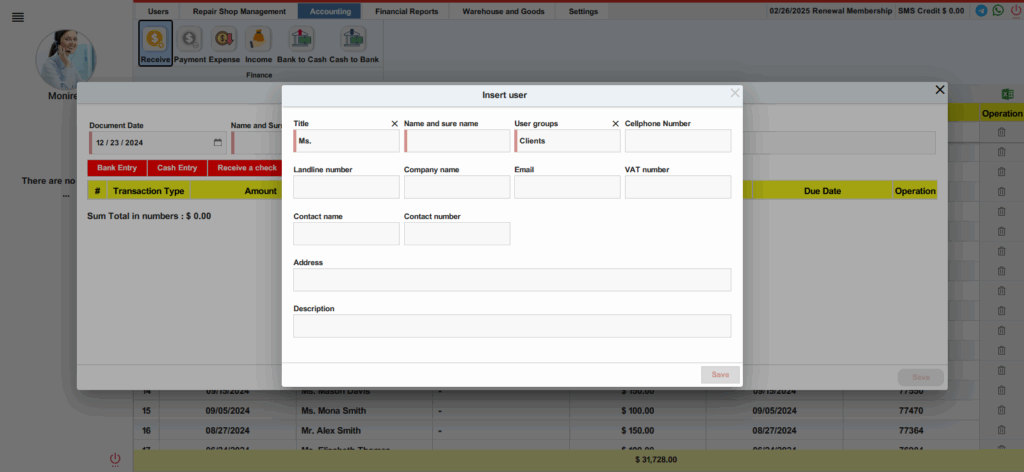Click Save in the receive document window
The width and height of the screenshot is (1024, 472).
click(920, 377)
